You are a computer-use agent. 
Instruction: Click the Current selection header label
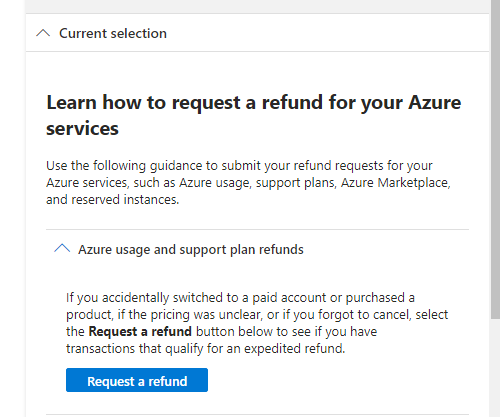(x=113, y=33)
